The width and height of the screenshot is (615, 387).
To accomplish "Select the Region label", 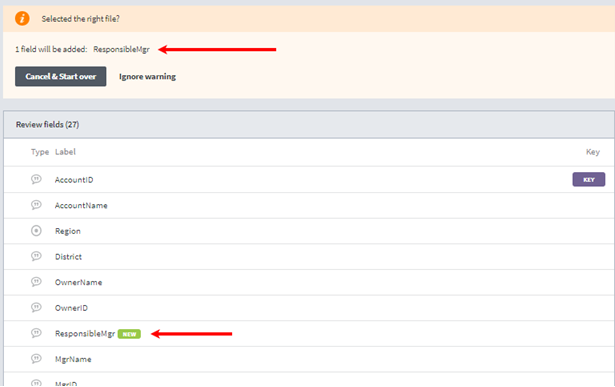I will click(x=68, y=231).
